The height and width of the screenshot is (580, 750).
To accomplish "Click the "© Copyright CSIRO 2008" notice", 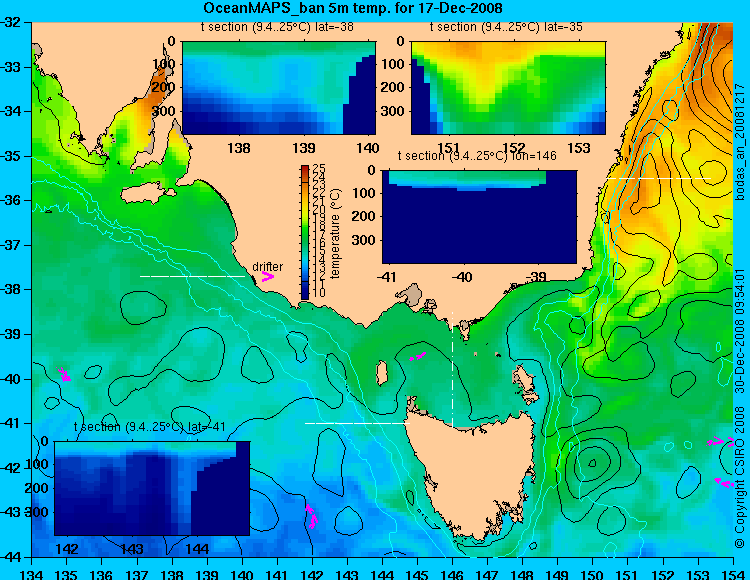I will (x=740, y=478).
